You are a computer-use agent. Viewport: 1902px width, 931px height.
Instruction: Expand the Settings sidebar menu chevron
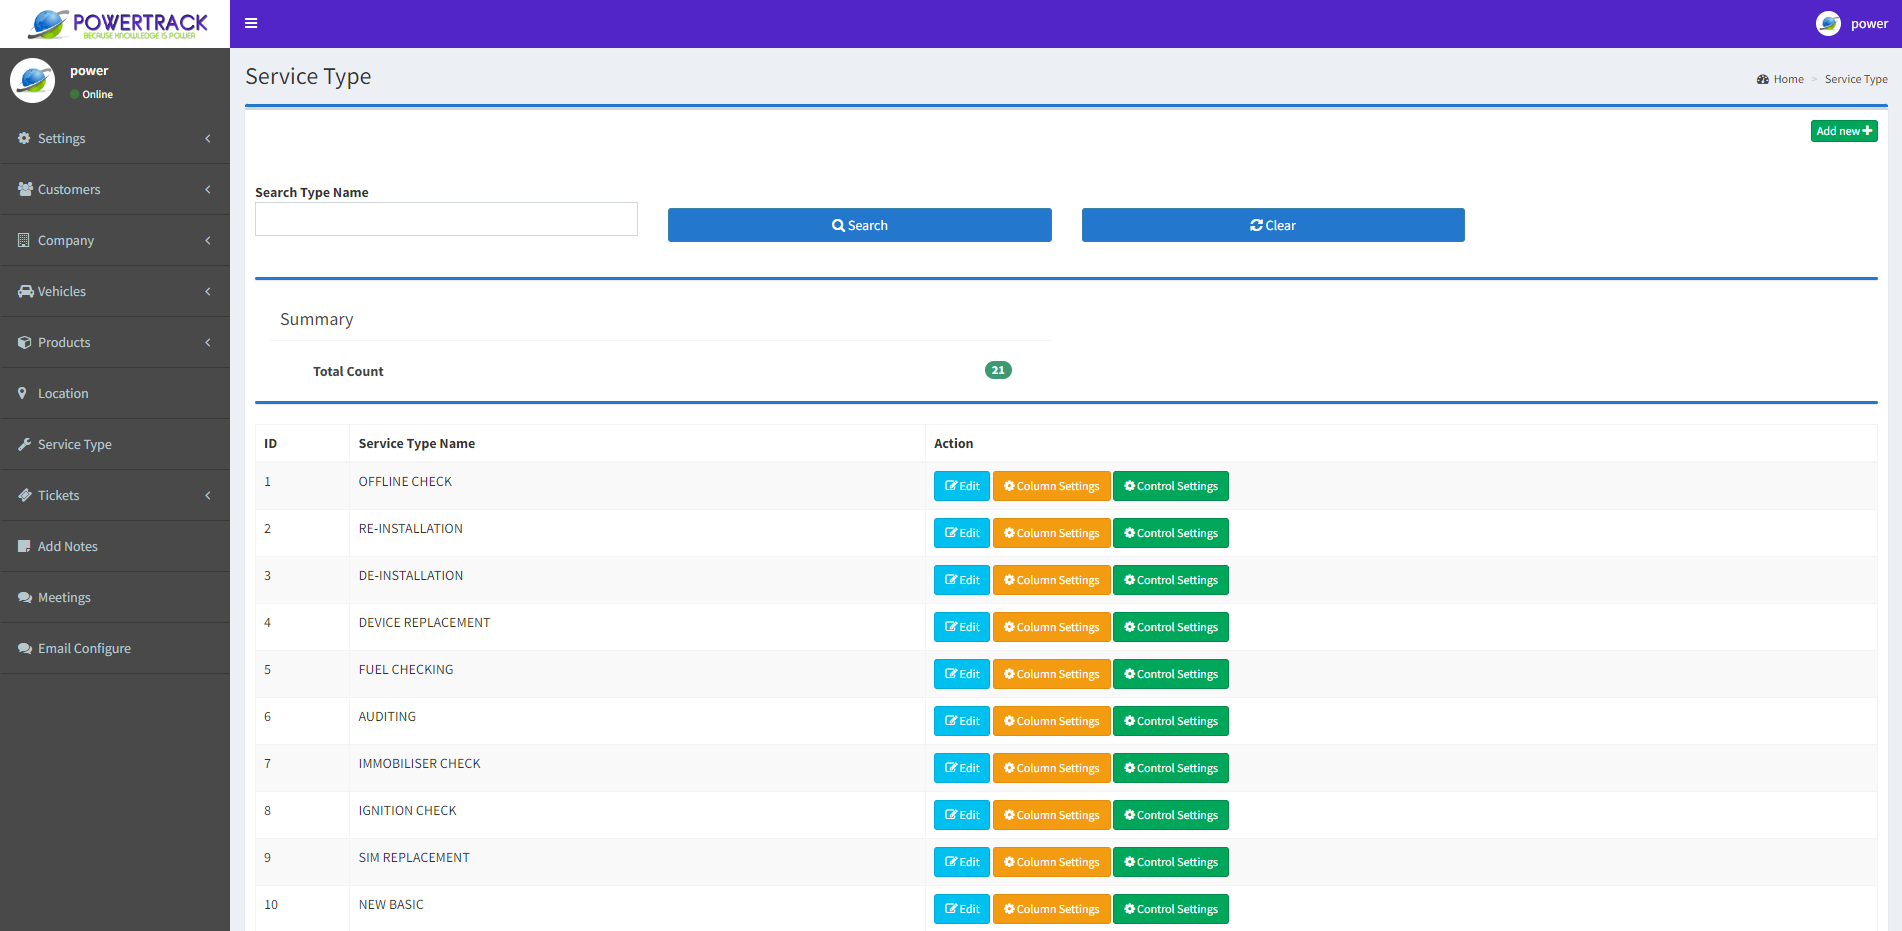(208, 138)
